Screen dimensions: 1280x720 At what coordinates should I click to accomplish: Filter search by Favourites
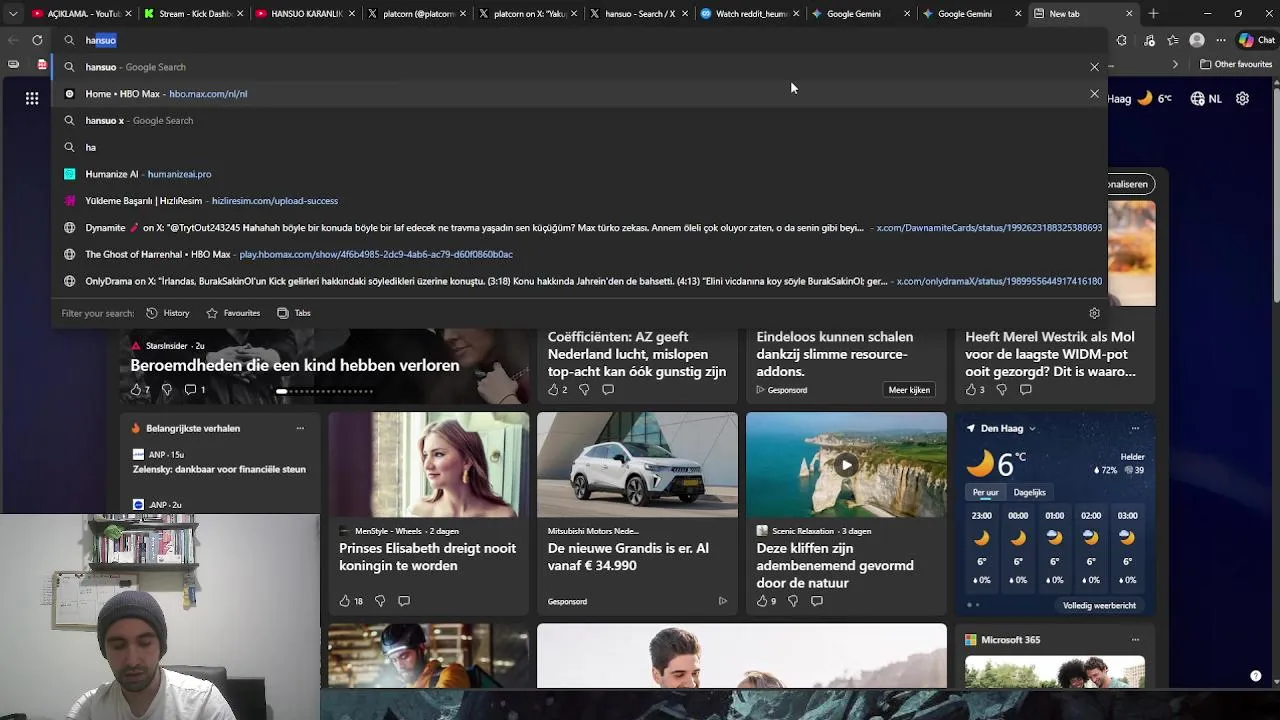(233, 313)
